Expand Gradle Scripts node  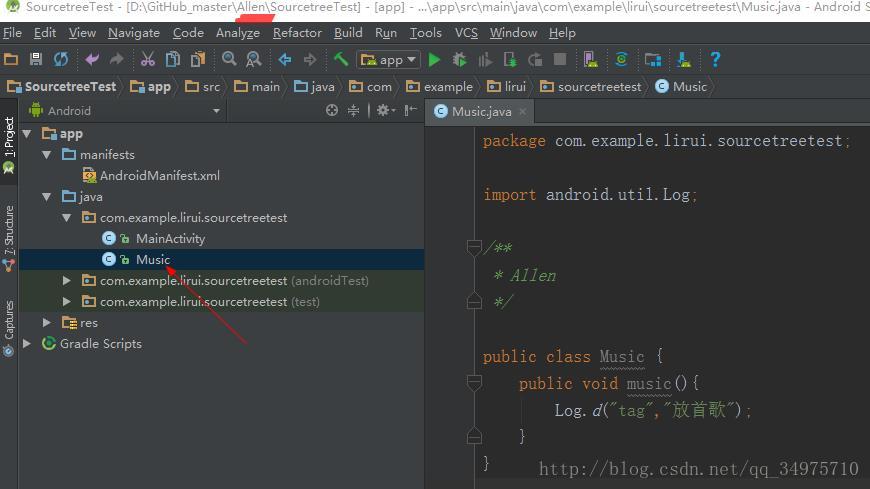tap(27, 344)
